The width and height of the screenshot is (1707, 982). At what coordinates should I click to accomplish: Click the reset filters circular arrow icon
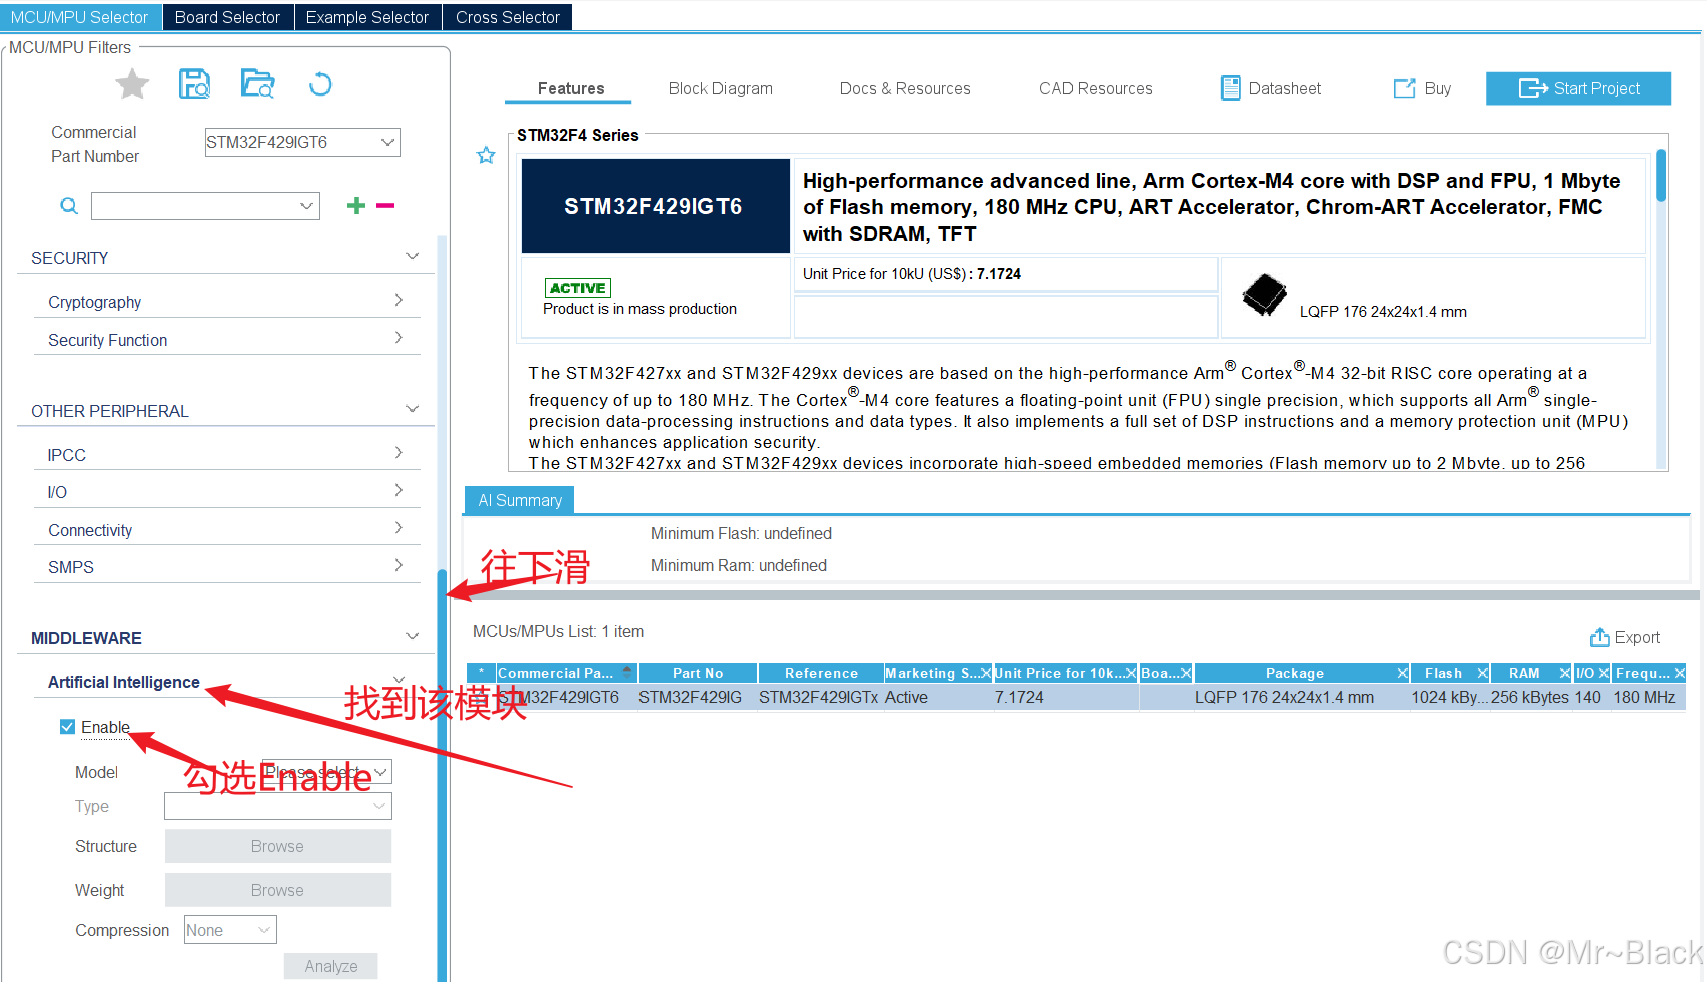pyautogui.click(x=320, y=84)
